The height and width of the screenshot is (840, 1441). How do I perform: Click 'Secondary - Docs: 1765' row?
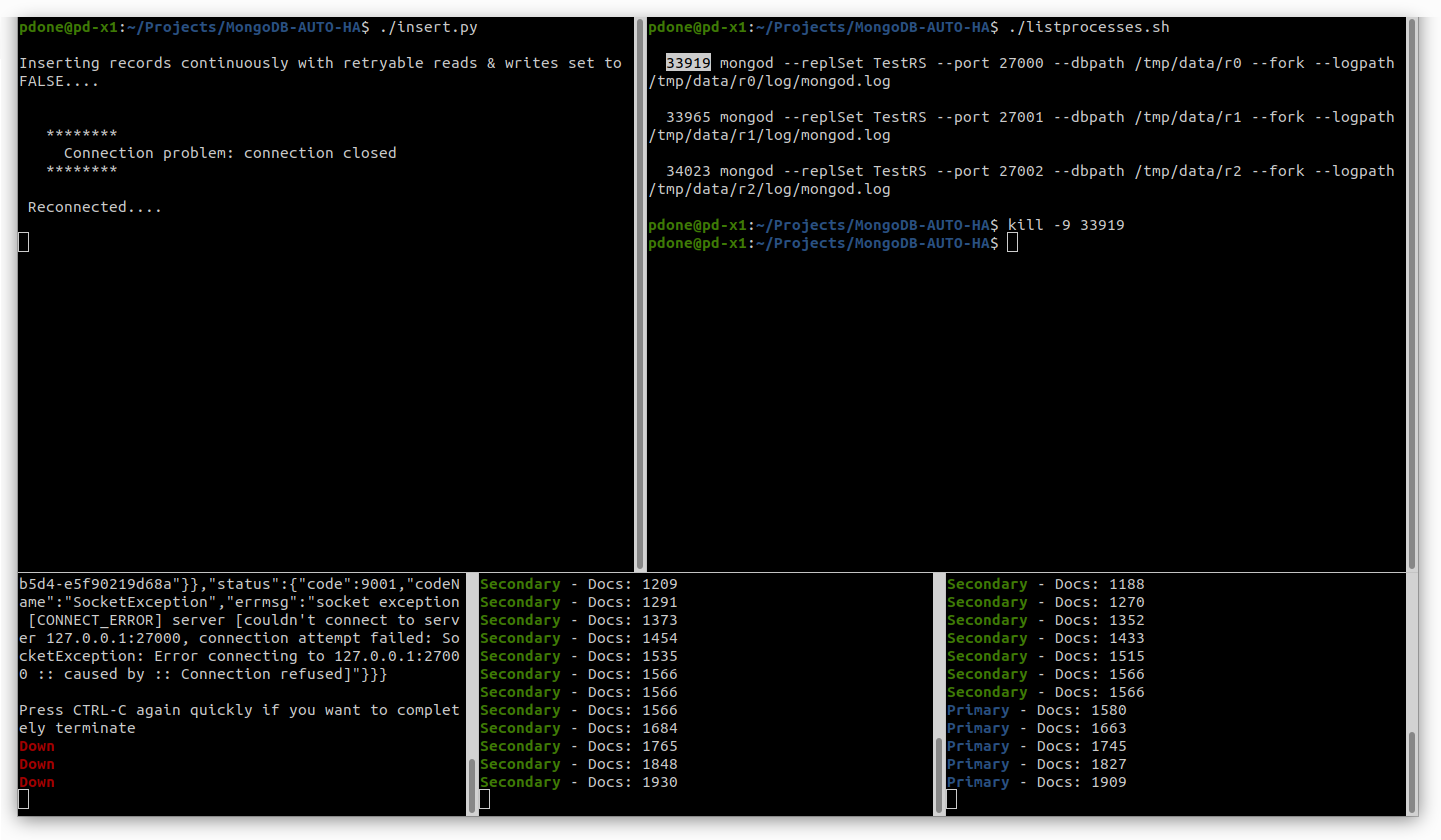pos(579,746)
